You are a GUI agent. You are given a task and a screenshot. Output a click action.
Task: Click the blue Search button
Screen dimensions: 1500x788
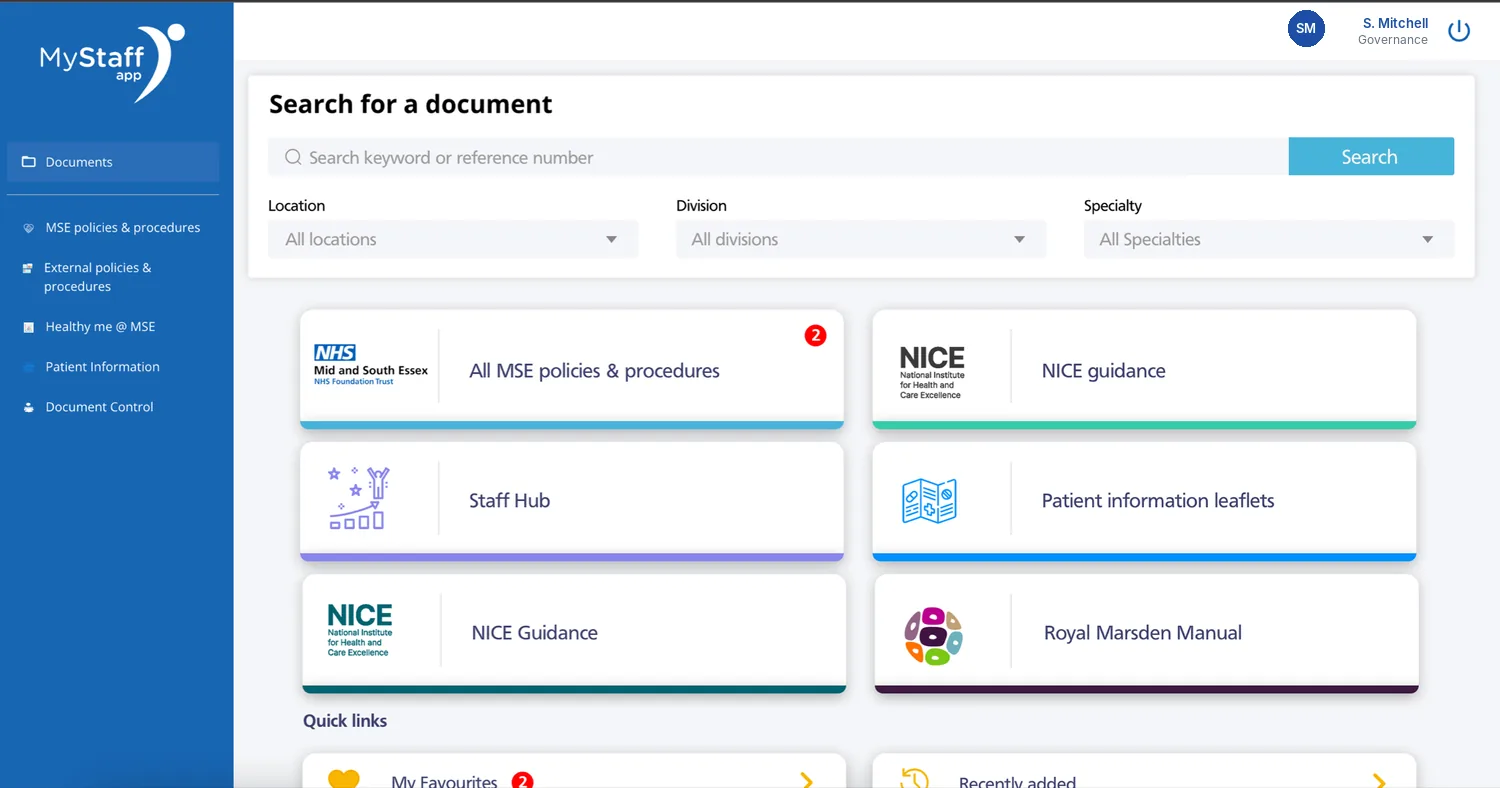[1371, 156]
